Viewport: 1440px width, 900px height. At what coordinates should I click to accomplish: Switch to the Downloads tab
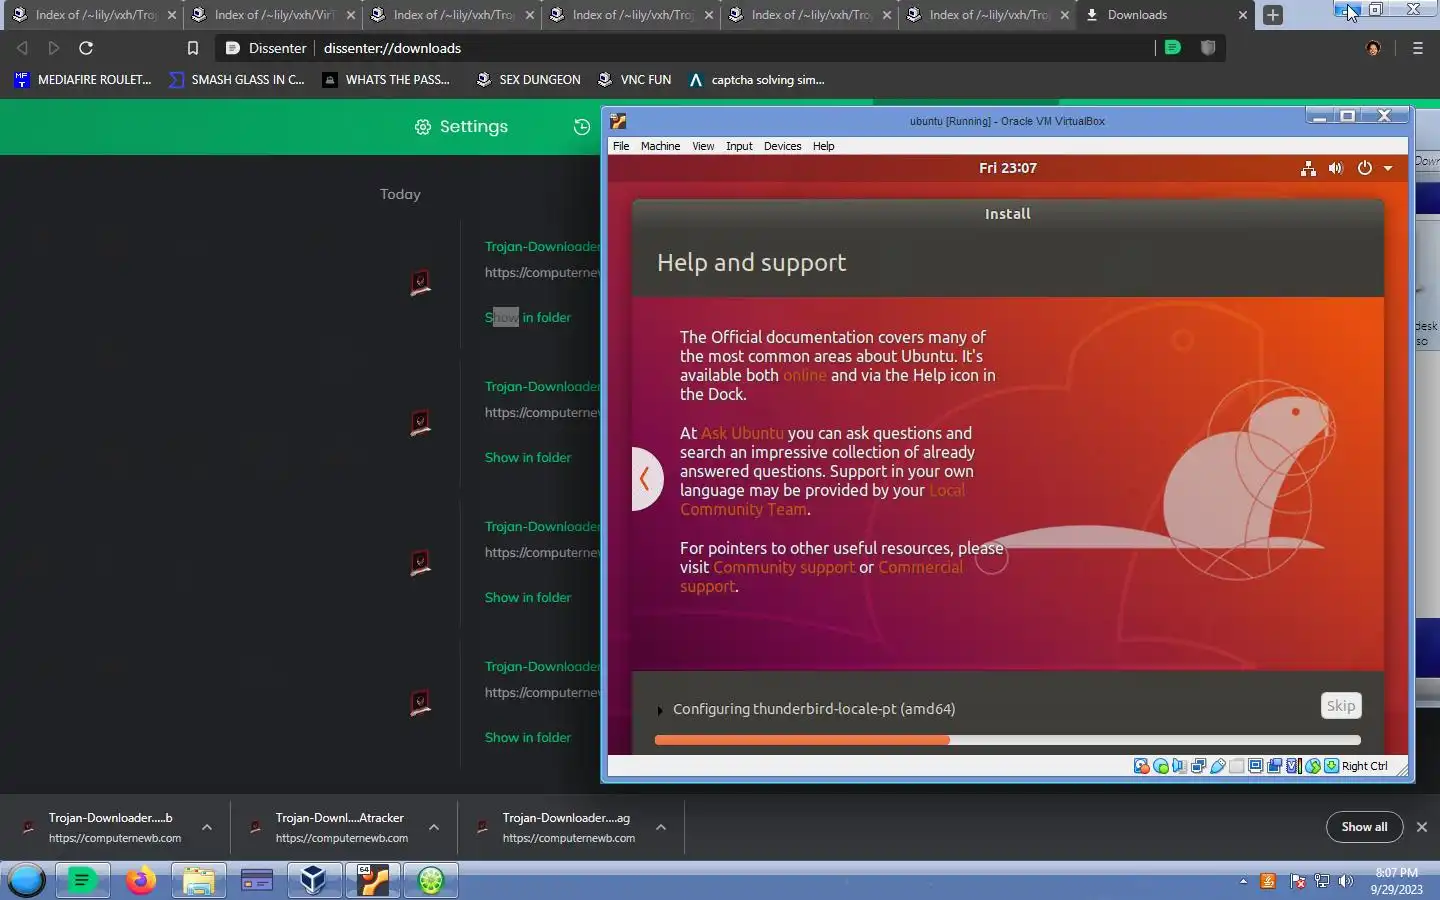[x=1167, y=15]
